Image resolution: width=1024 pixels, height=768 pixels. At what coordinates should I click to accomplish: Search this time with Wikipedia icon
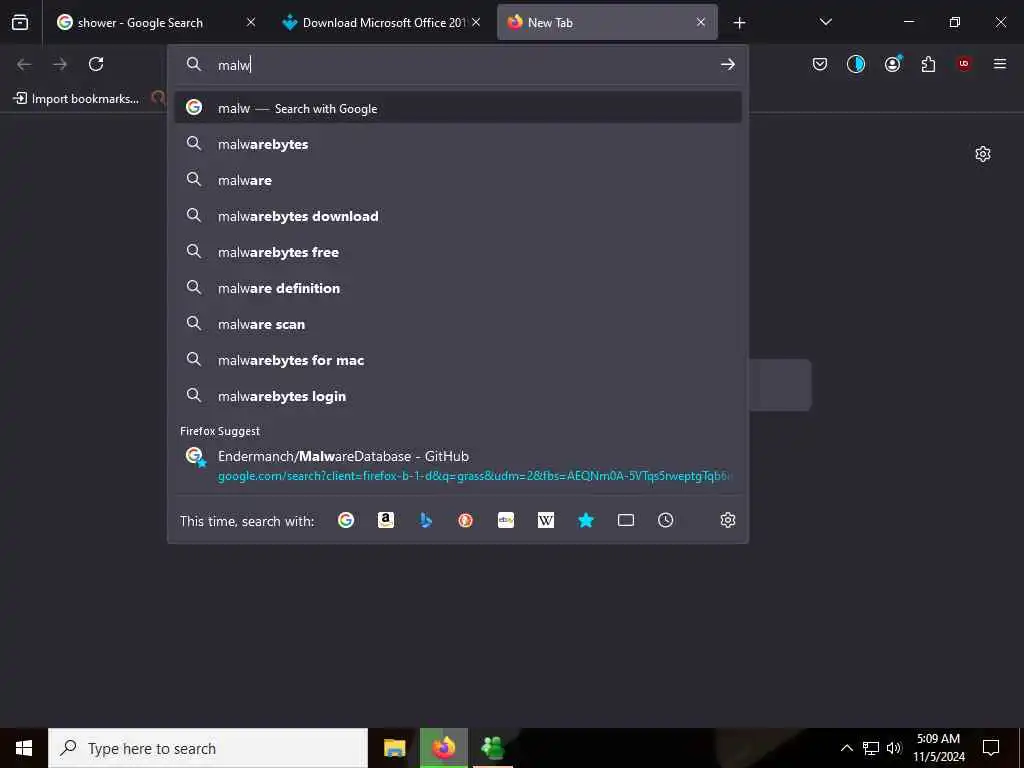pyautogui.click(x=546, y=520)
